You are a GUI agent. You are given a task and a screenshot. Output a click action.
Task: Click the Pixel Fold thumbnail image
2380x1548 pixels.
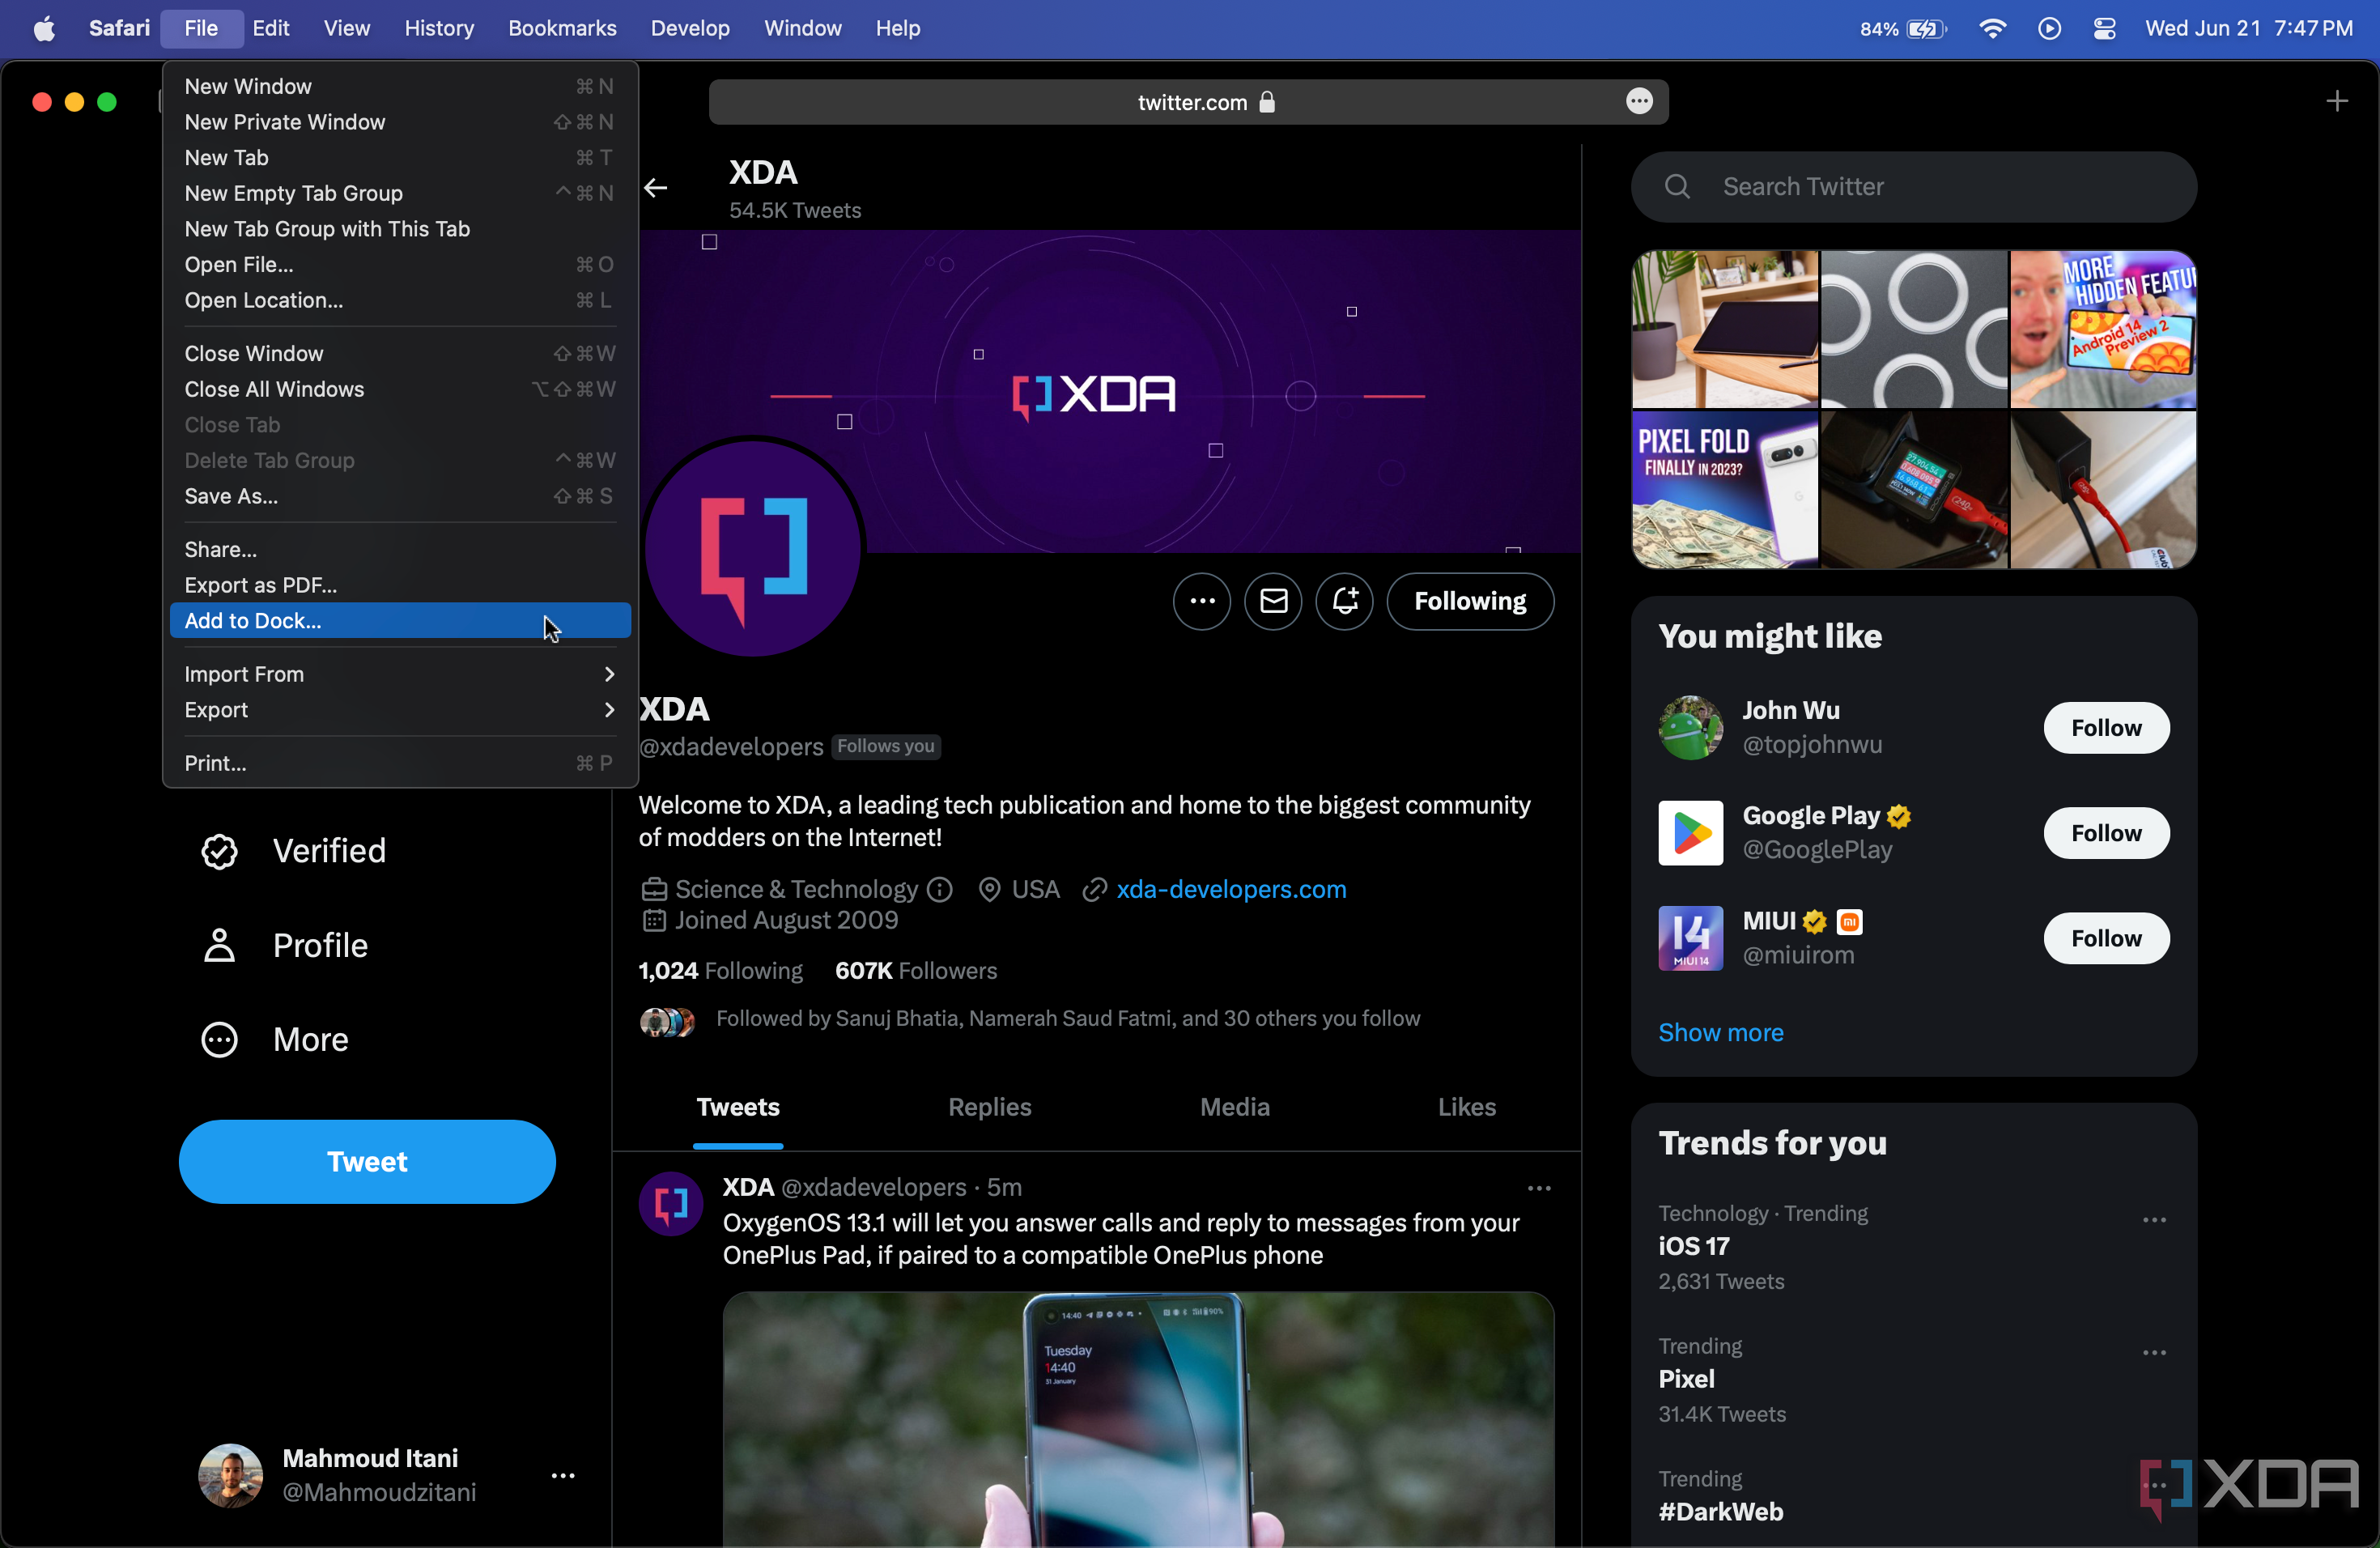(1723, 487)
